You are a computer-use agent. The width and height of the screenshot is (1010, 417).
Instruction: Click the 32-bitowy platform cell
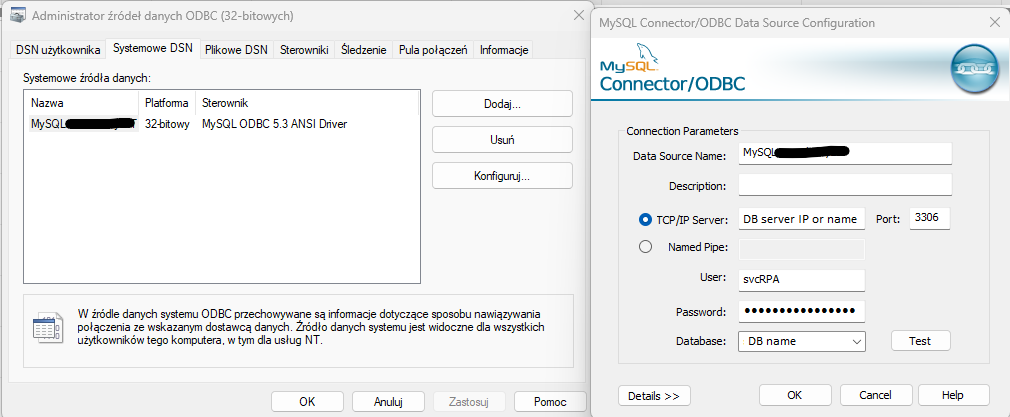point(167,124)
